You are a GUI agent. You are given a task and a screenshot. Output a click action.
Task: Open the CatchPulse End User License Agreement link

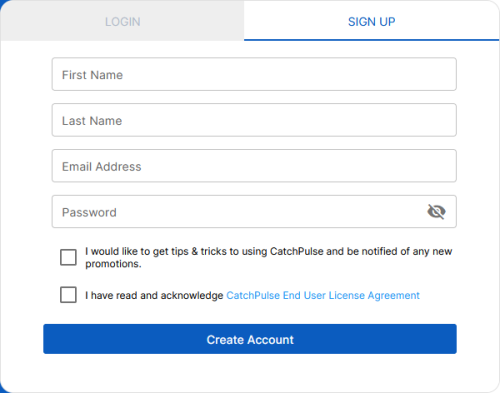coord(323,295)
